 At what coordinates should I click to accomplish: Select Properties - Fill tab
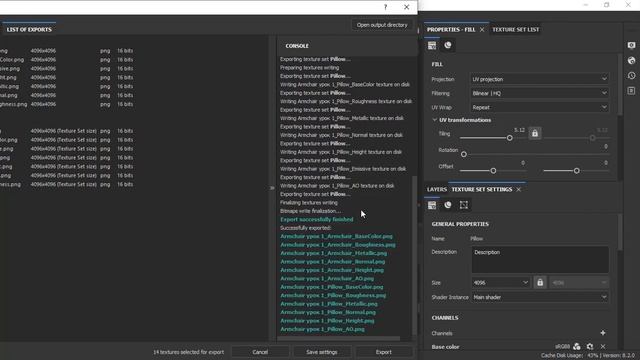pyautogui.click(x=451, y=29)
